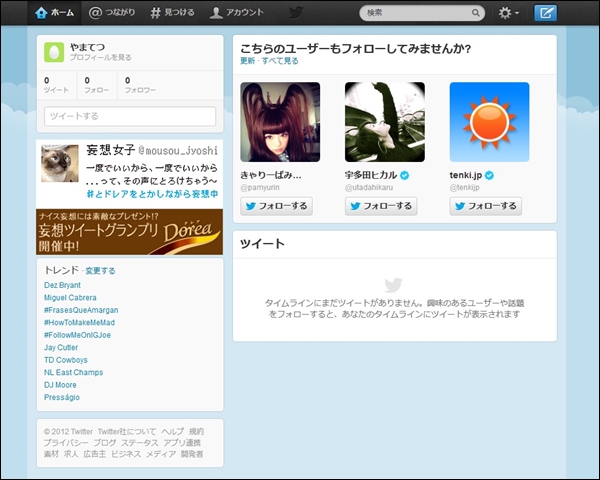600x480 pixels.
Task: Open trend DJ Moore
Action: coord(60,385)
